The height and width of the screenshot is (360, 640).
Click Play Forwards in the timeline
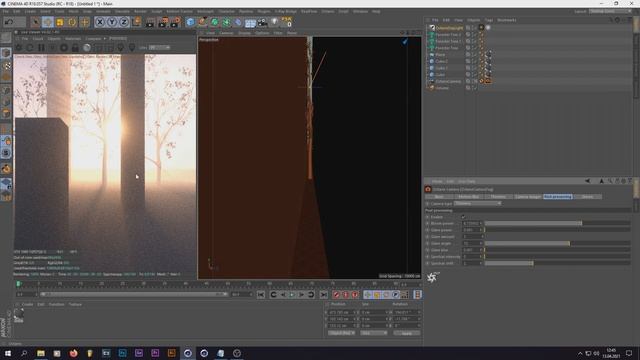pos(292,295)
